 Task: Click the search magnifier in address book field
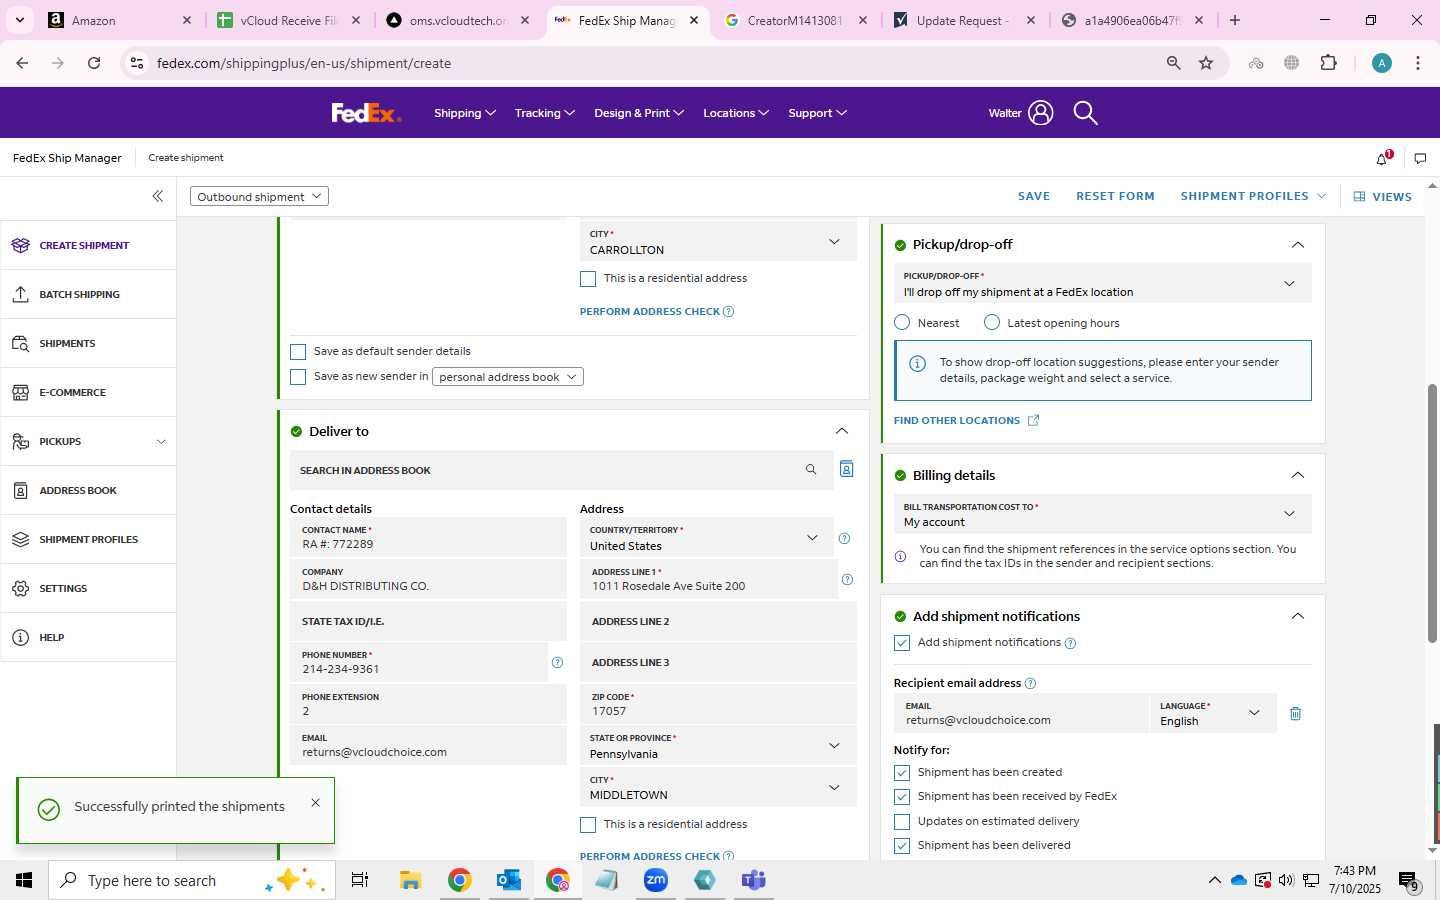pos(811,469)
